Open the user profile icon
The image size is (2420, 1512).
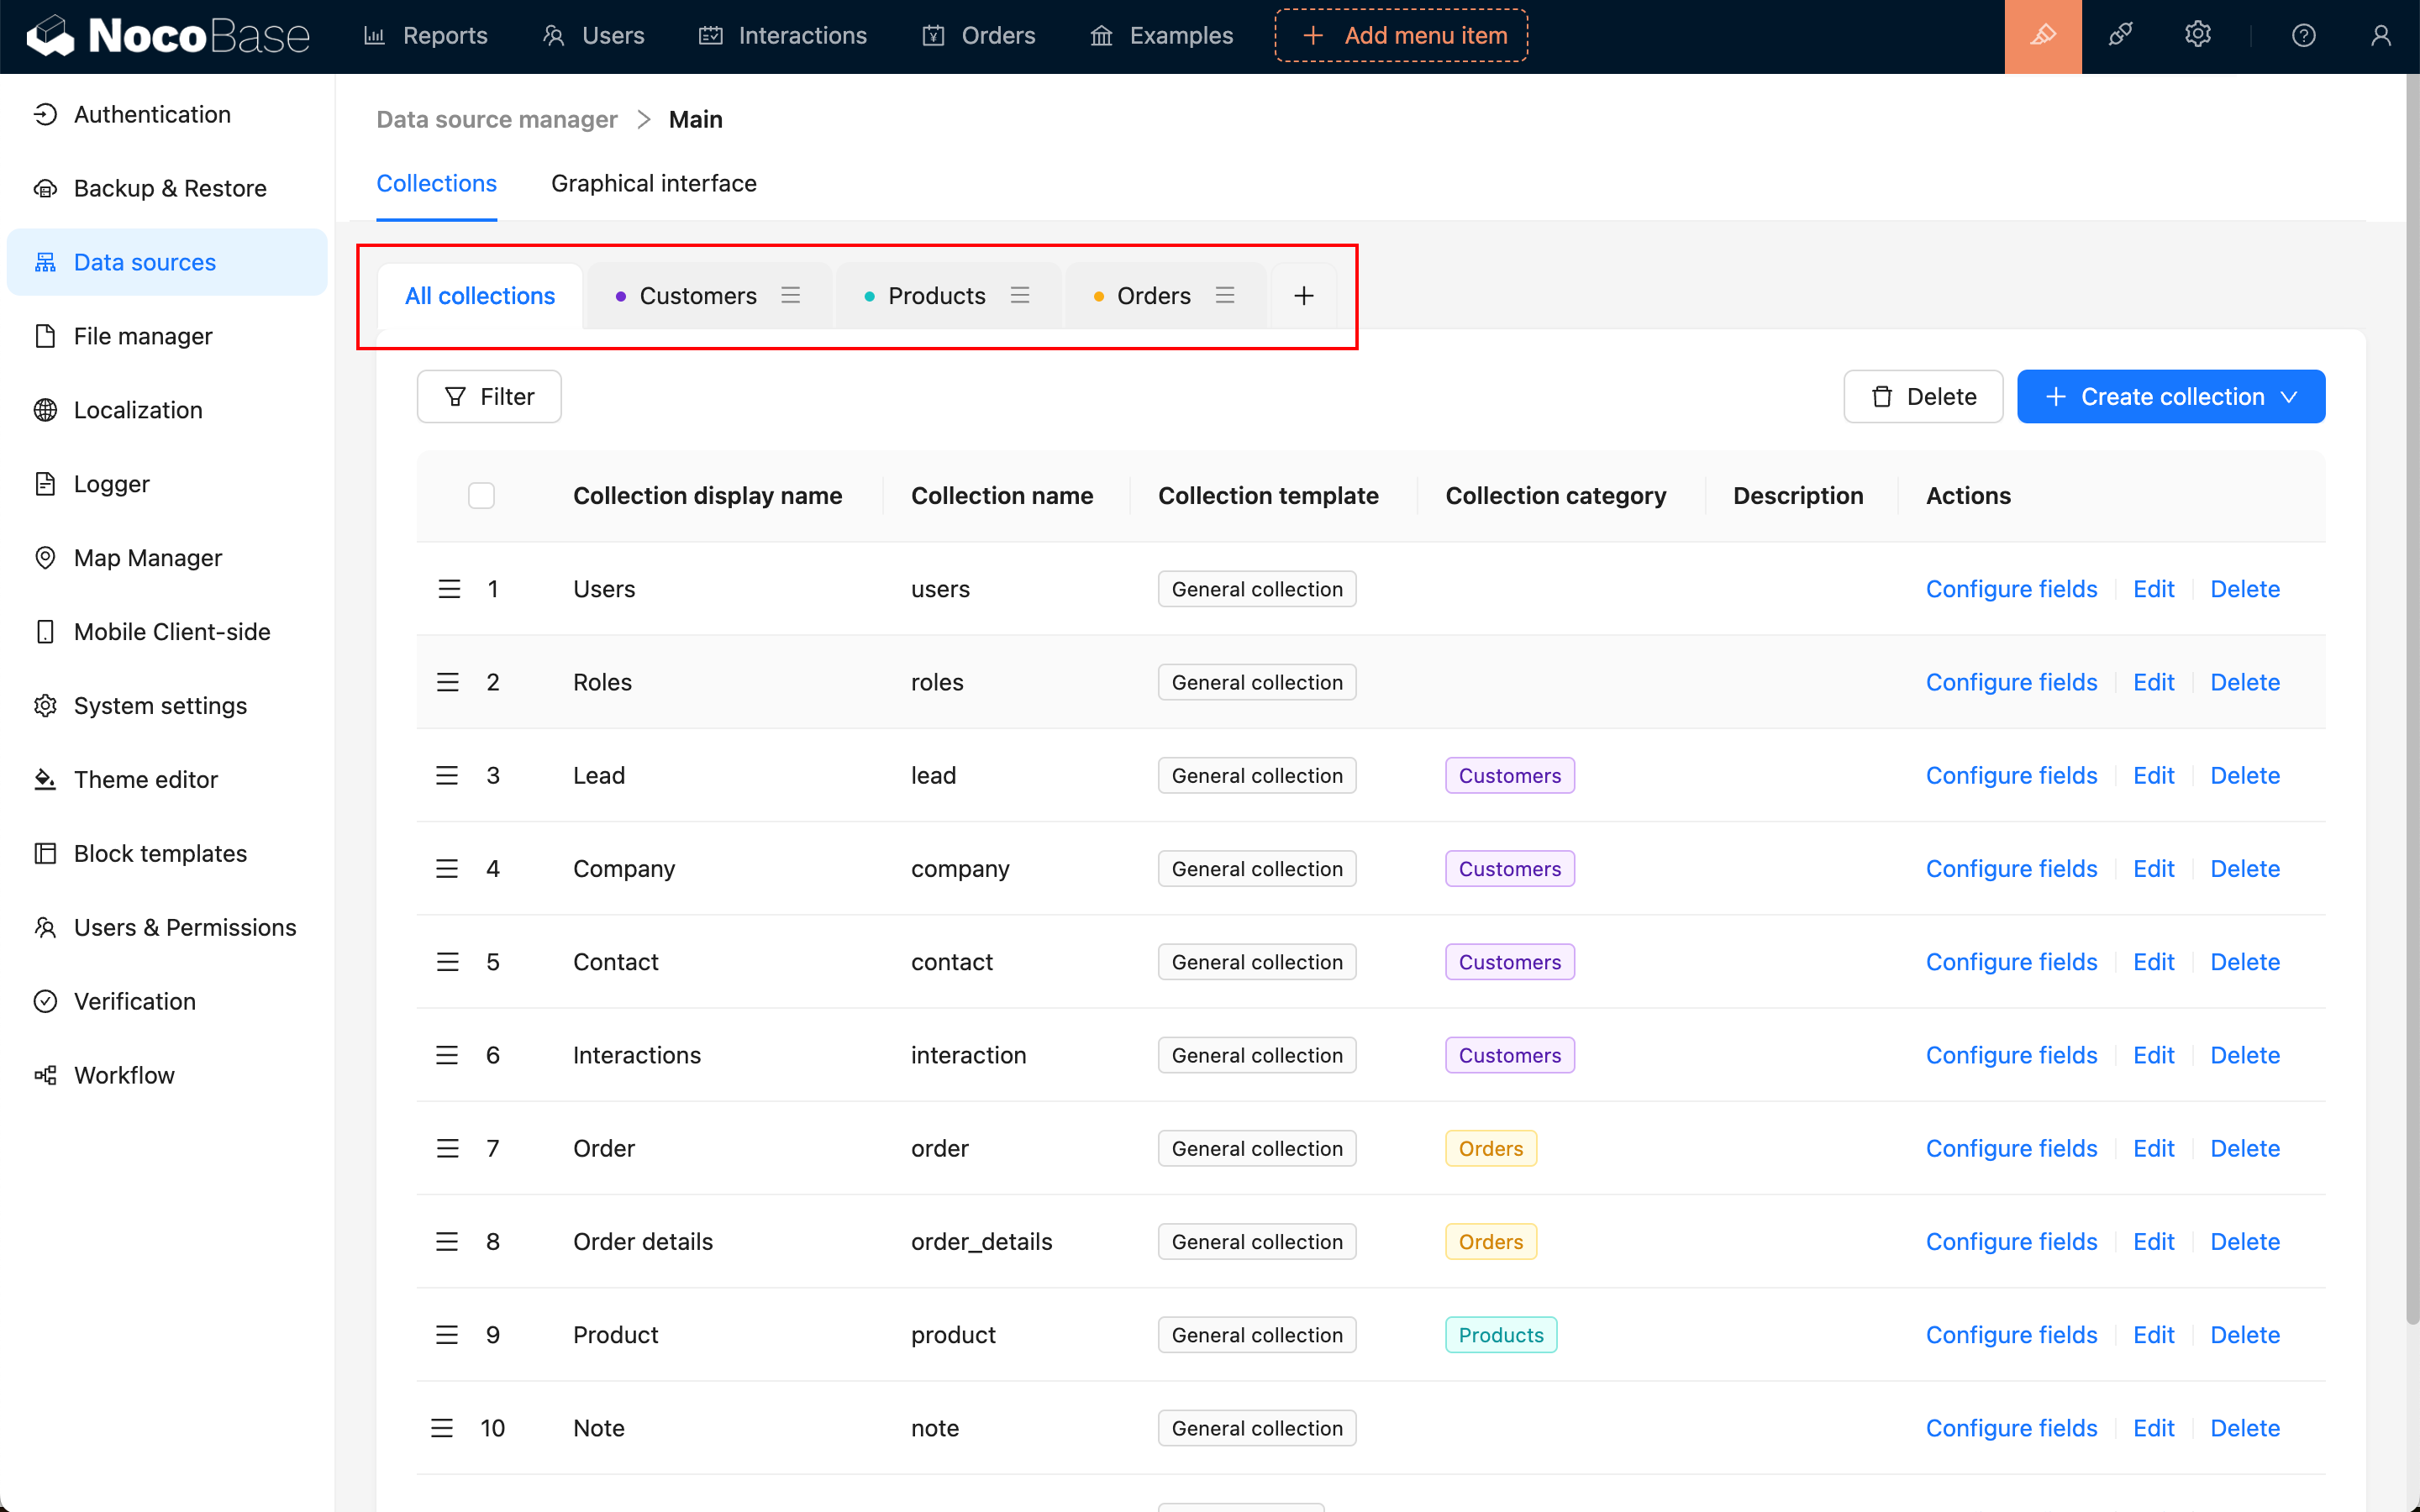[x=2380, y=36]
